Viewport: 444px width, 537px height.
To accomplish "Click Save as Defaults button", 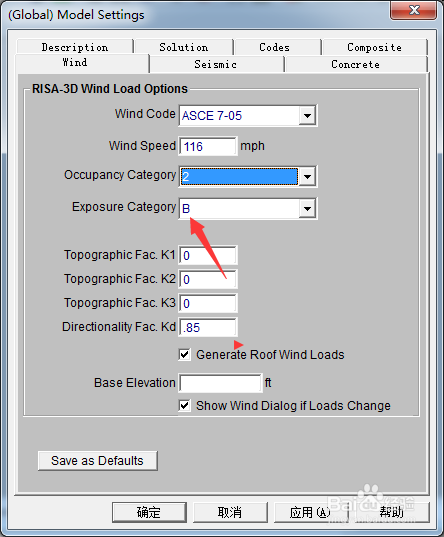I will coord(98,461).
